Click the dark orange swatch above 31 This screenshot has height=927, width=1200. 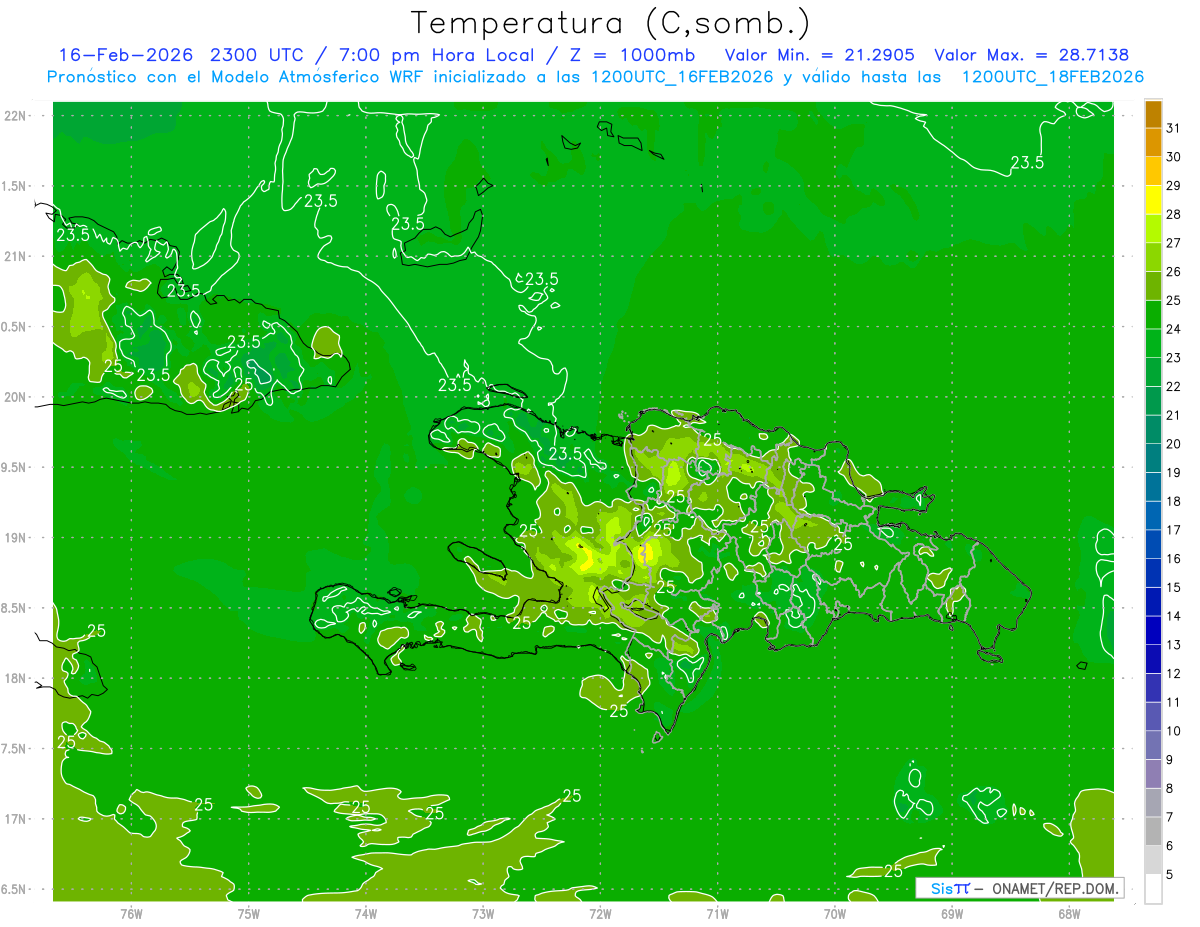(1153, 113)
